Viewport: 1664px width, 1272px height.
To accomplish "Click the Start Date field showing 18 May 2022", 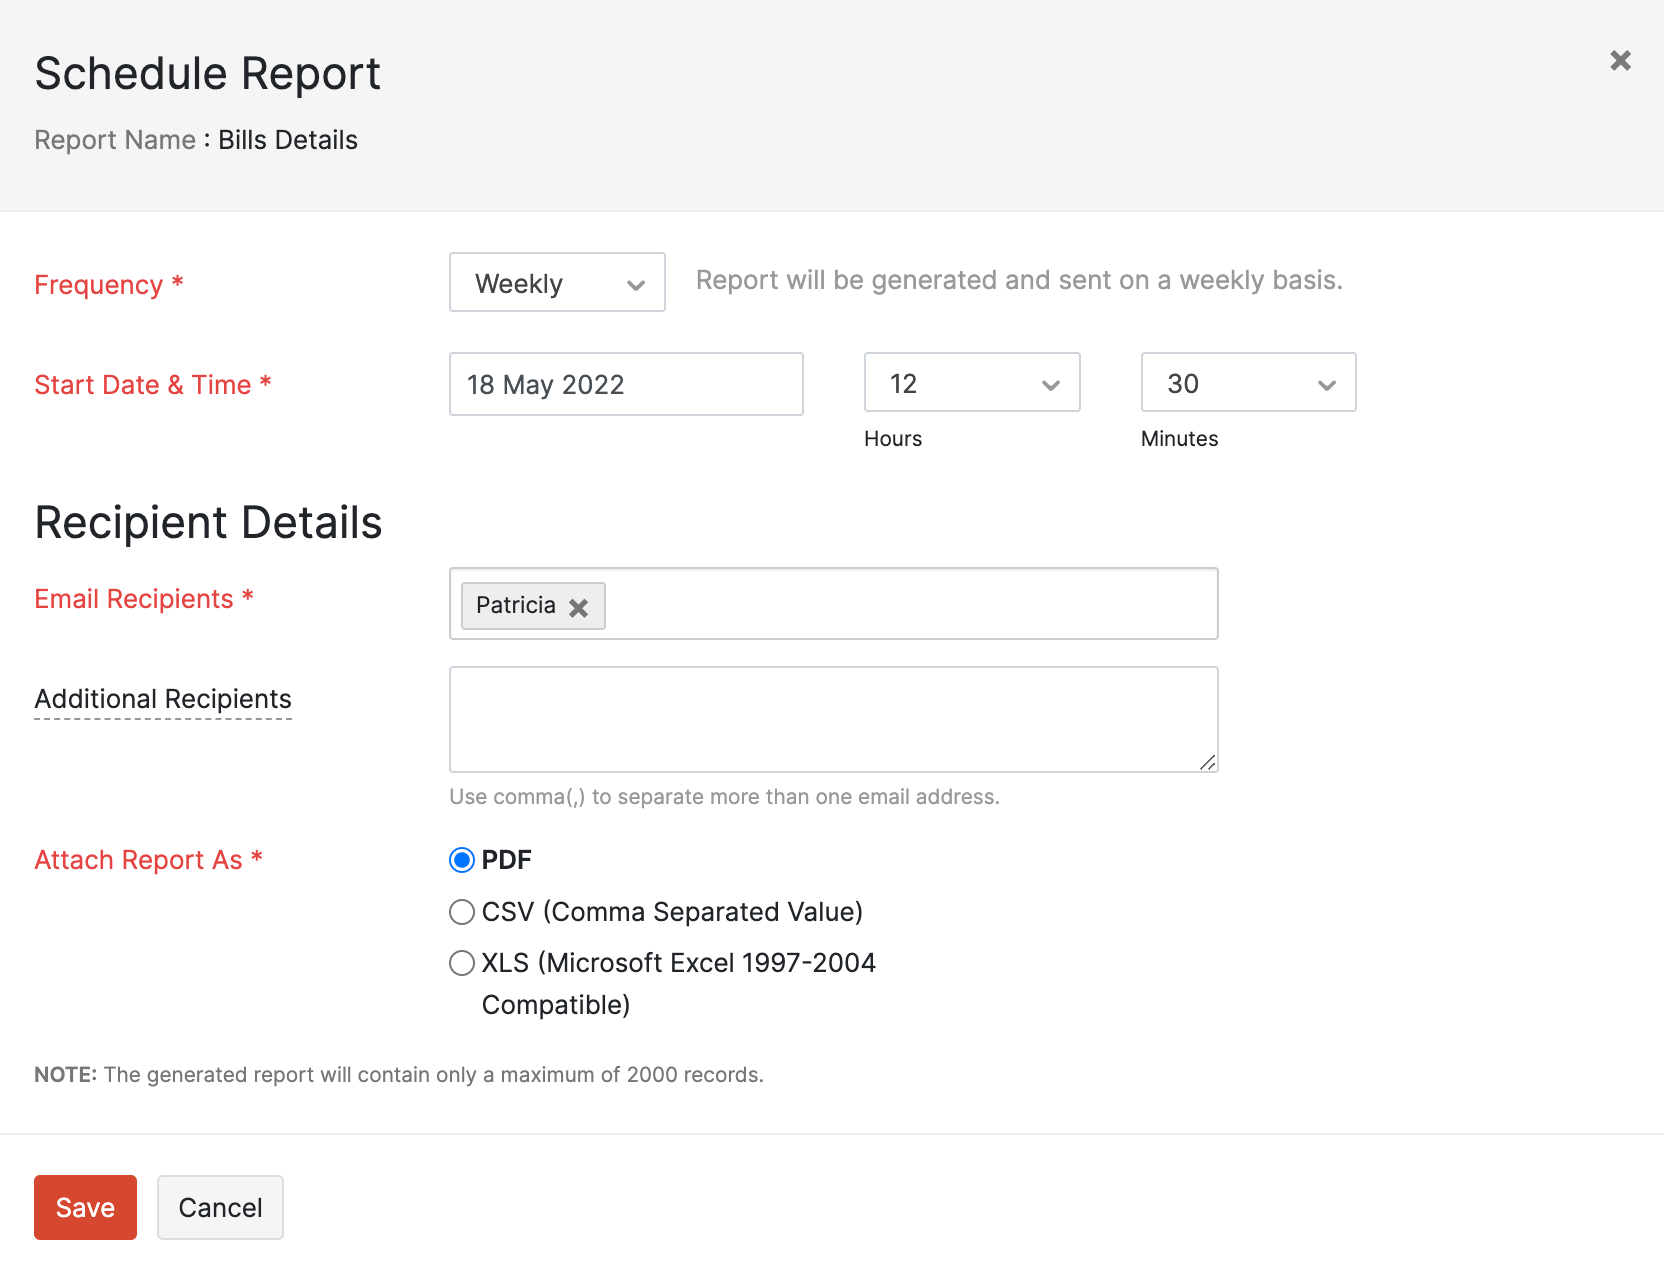I will click(626, 384).
